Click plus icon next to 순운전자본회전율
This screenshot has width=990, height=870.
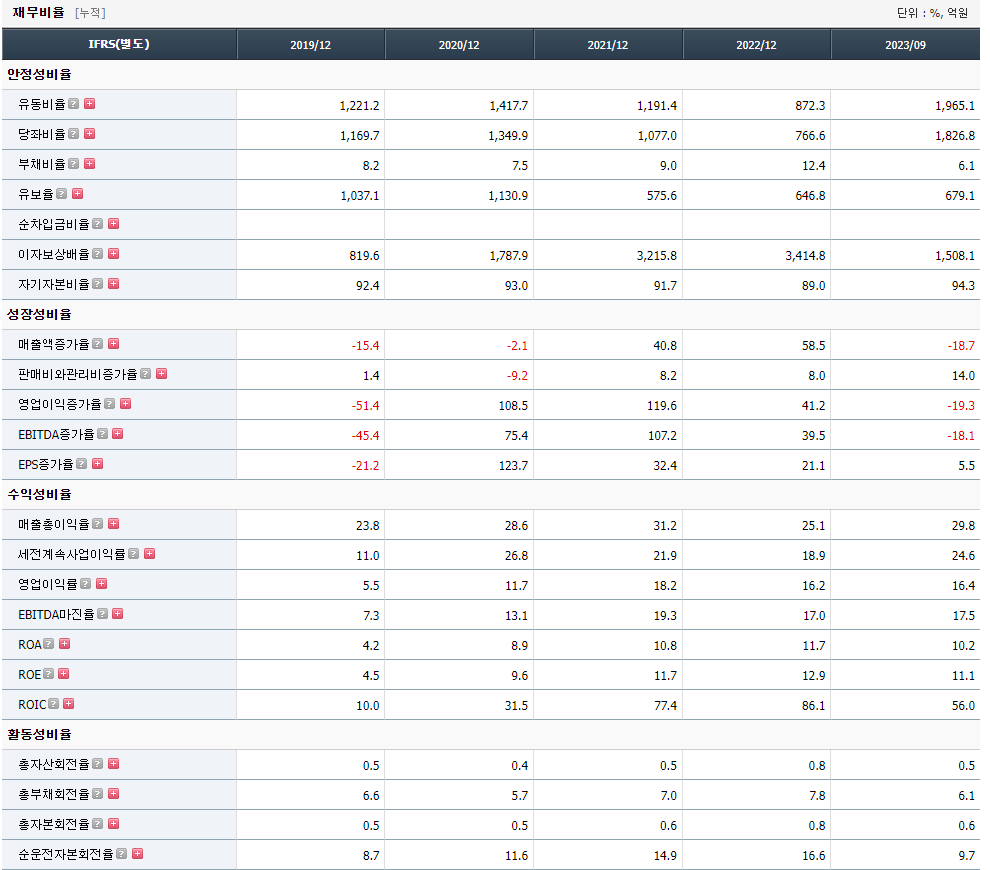138,854
